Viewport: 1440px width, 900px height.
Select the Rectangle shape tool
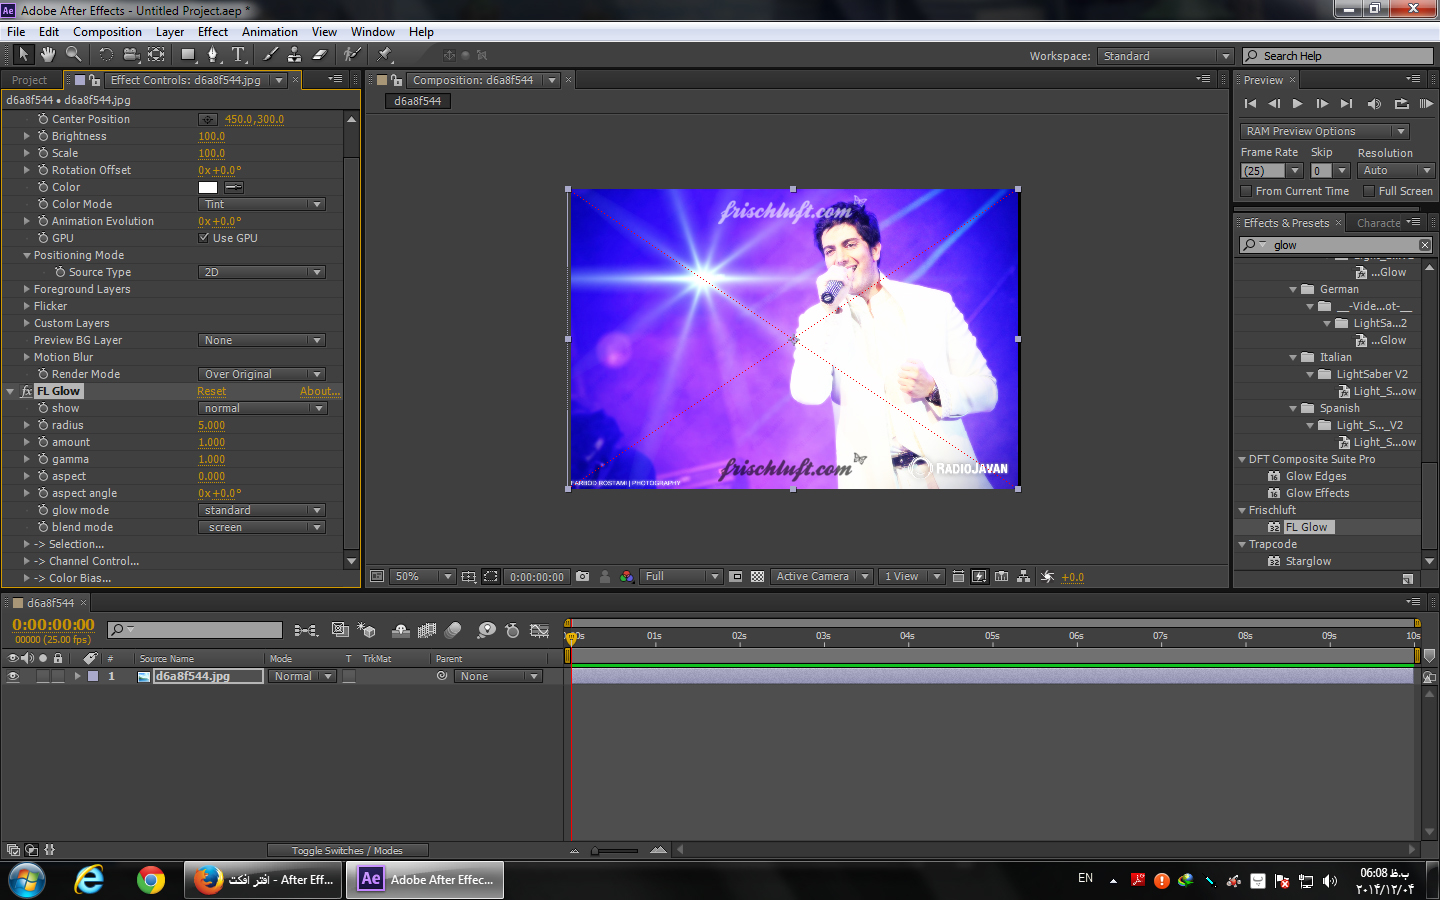coord(188,55)
